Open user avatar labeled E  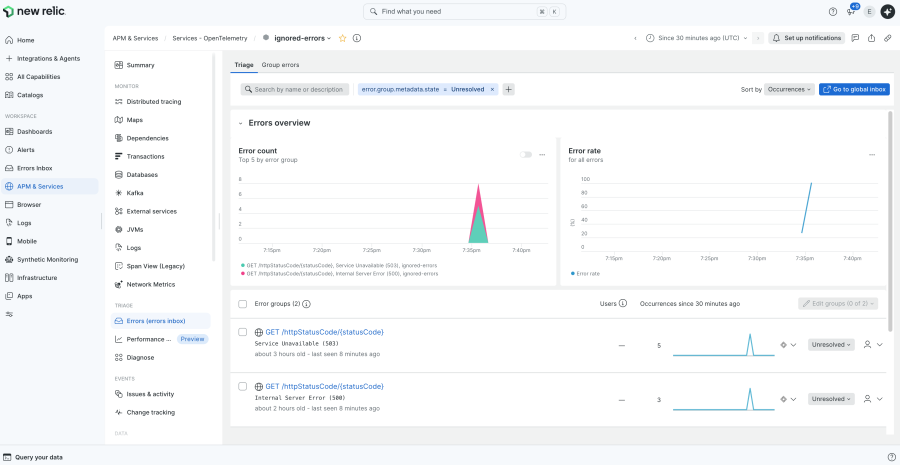[870, 11]
